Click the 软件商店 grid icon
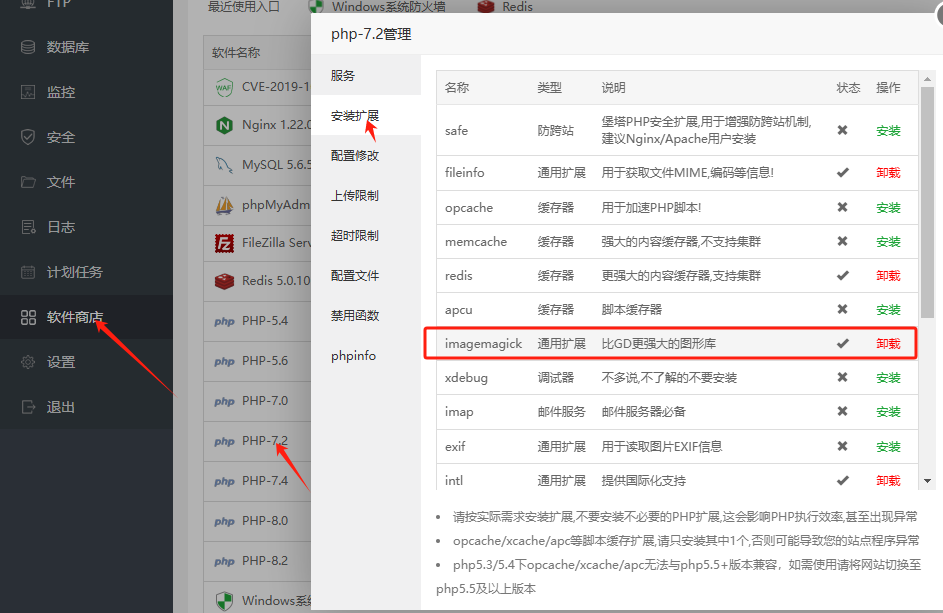The height and width of the screenshot is (613, 943). (28, 317)
